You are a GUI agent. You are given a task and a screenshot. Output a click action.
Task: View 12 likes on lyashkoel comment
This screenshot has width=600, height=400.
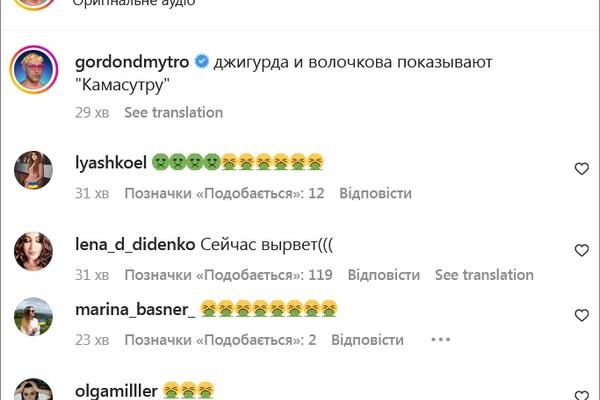coord(224,193)
